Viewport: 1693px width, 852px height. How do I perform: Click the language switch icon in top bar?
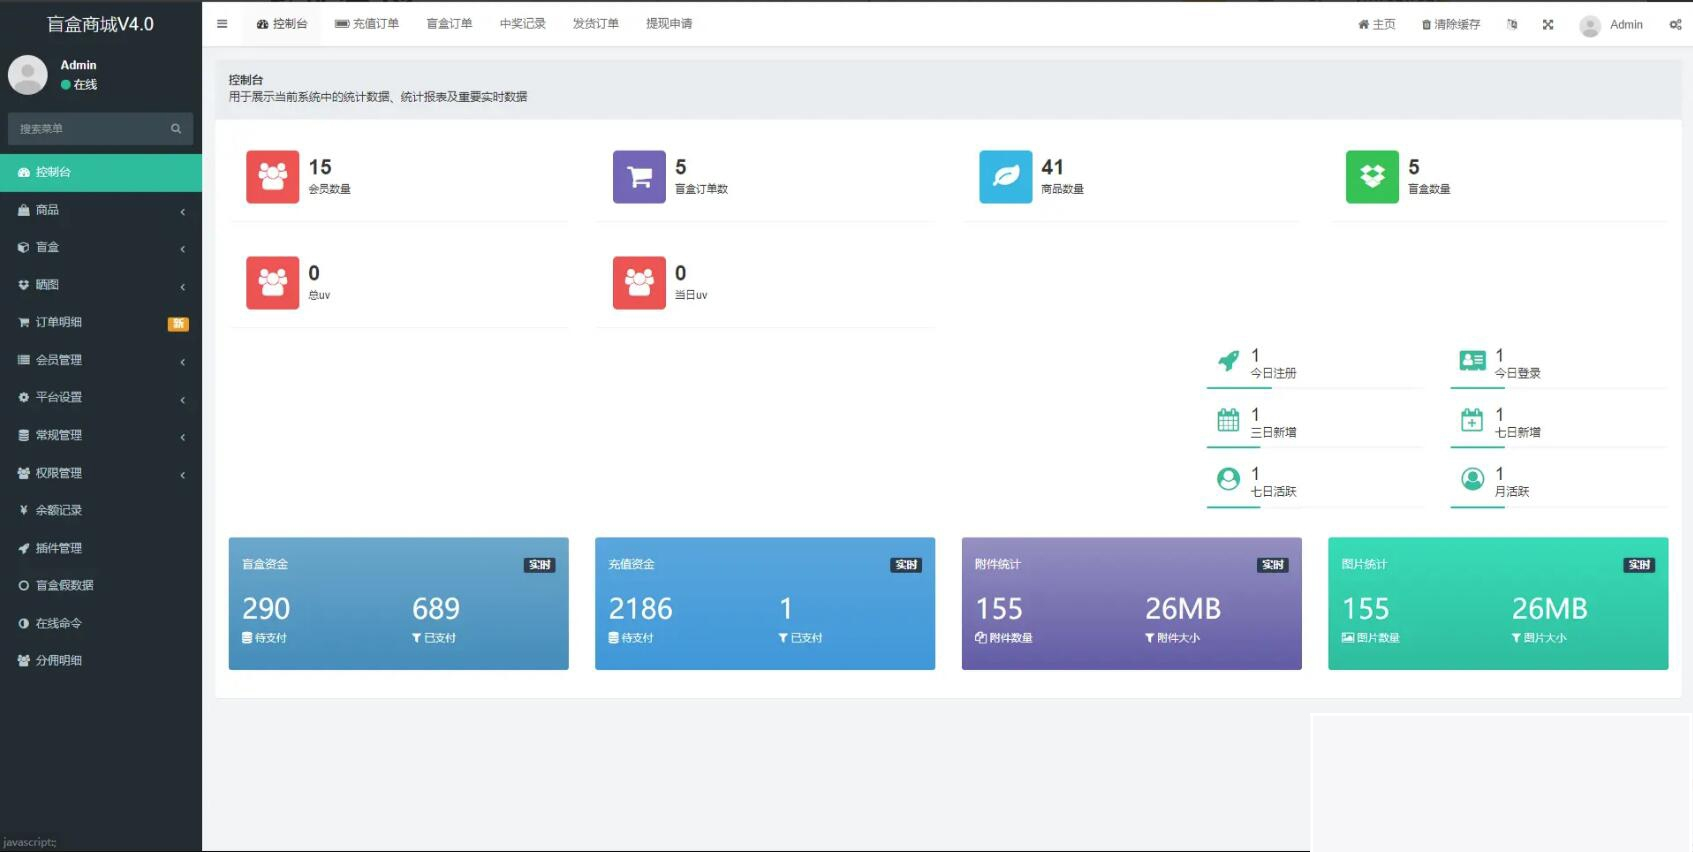coord(1512,25)
